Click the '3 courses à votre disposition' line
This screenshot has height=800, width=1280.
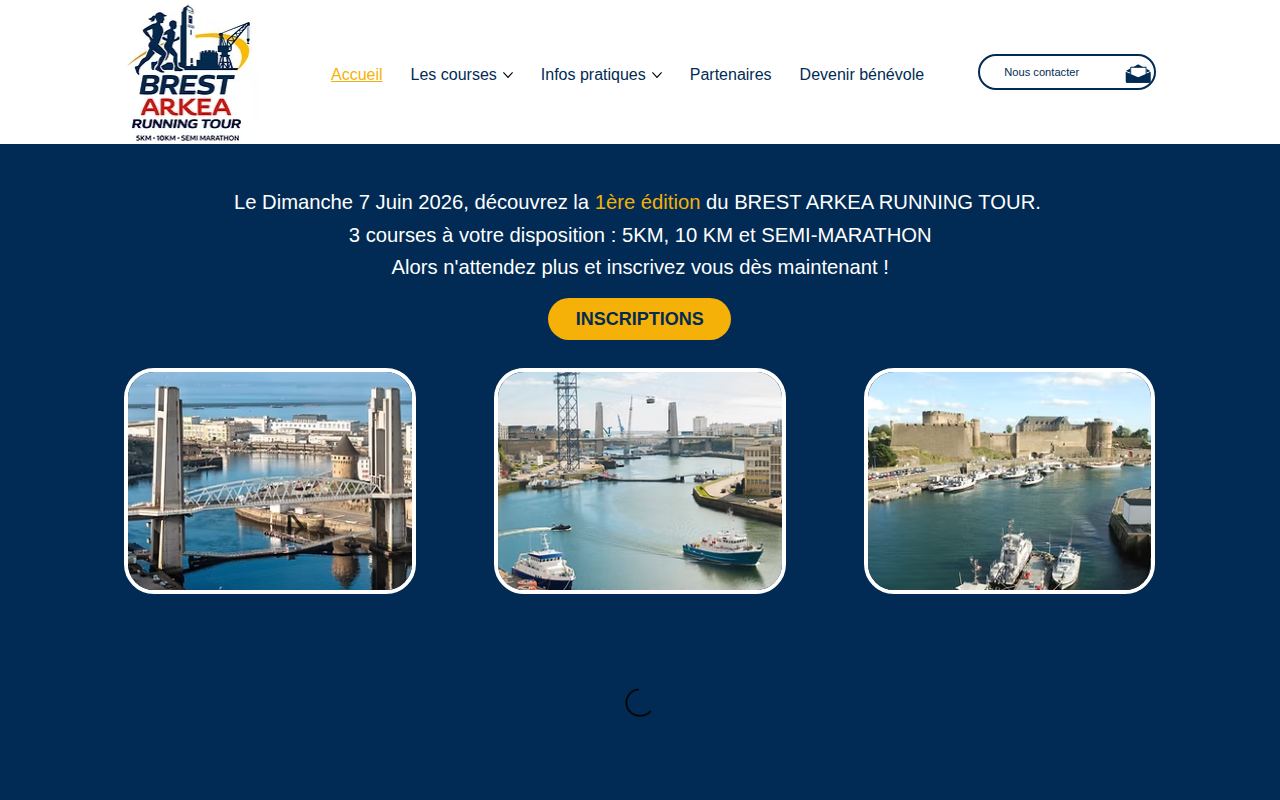(640, 235)
